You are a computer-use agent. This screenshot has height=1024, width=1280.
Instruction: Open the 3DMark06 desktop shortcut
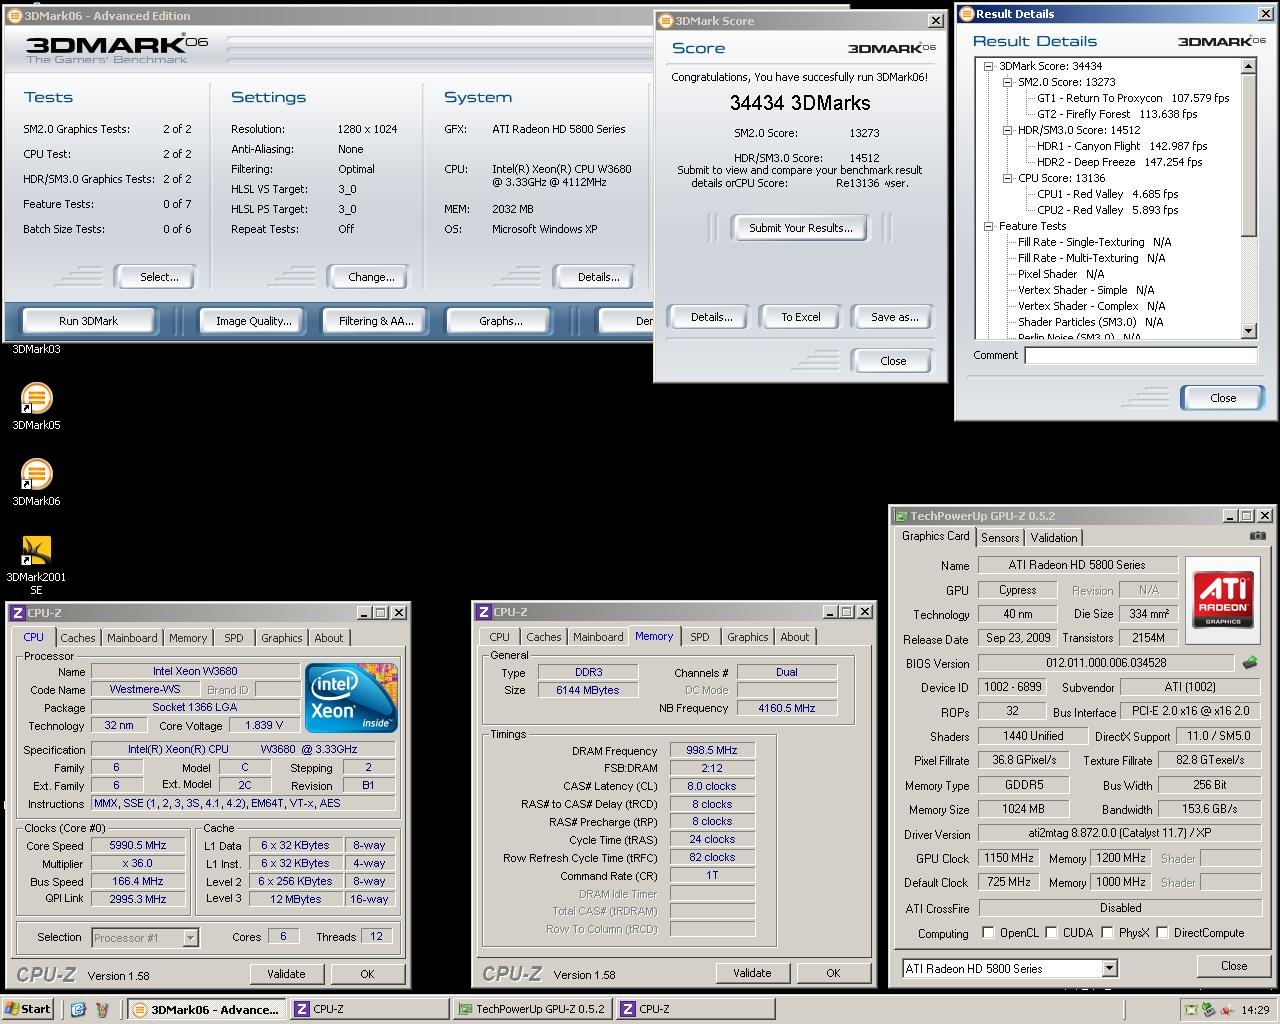[x=36, y=475]
